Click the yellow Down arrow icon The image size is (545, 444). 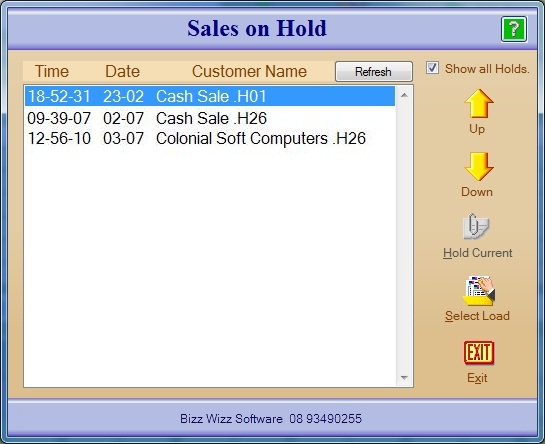coord(479,166)
